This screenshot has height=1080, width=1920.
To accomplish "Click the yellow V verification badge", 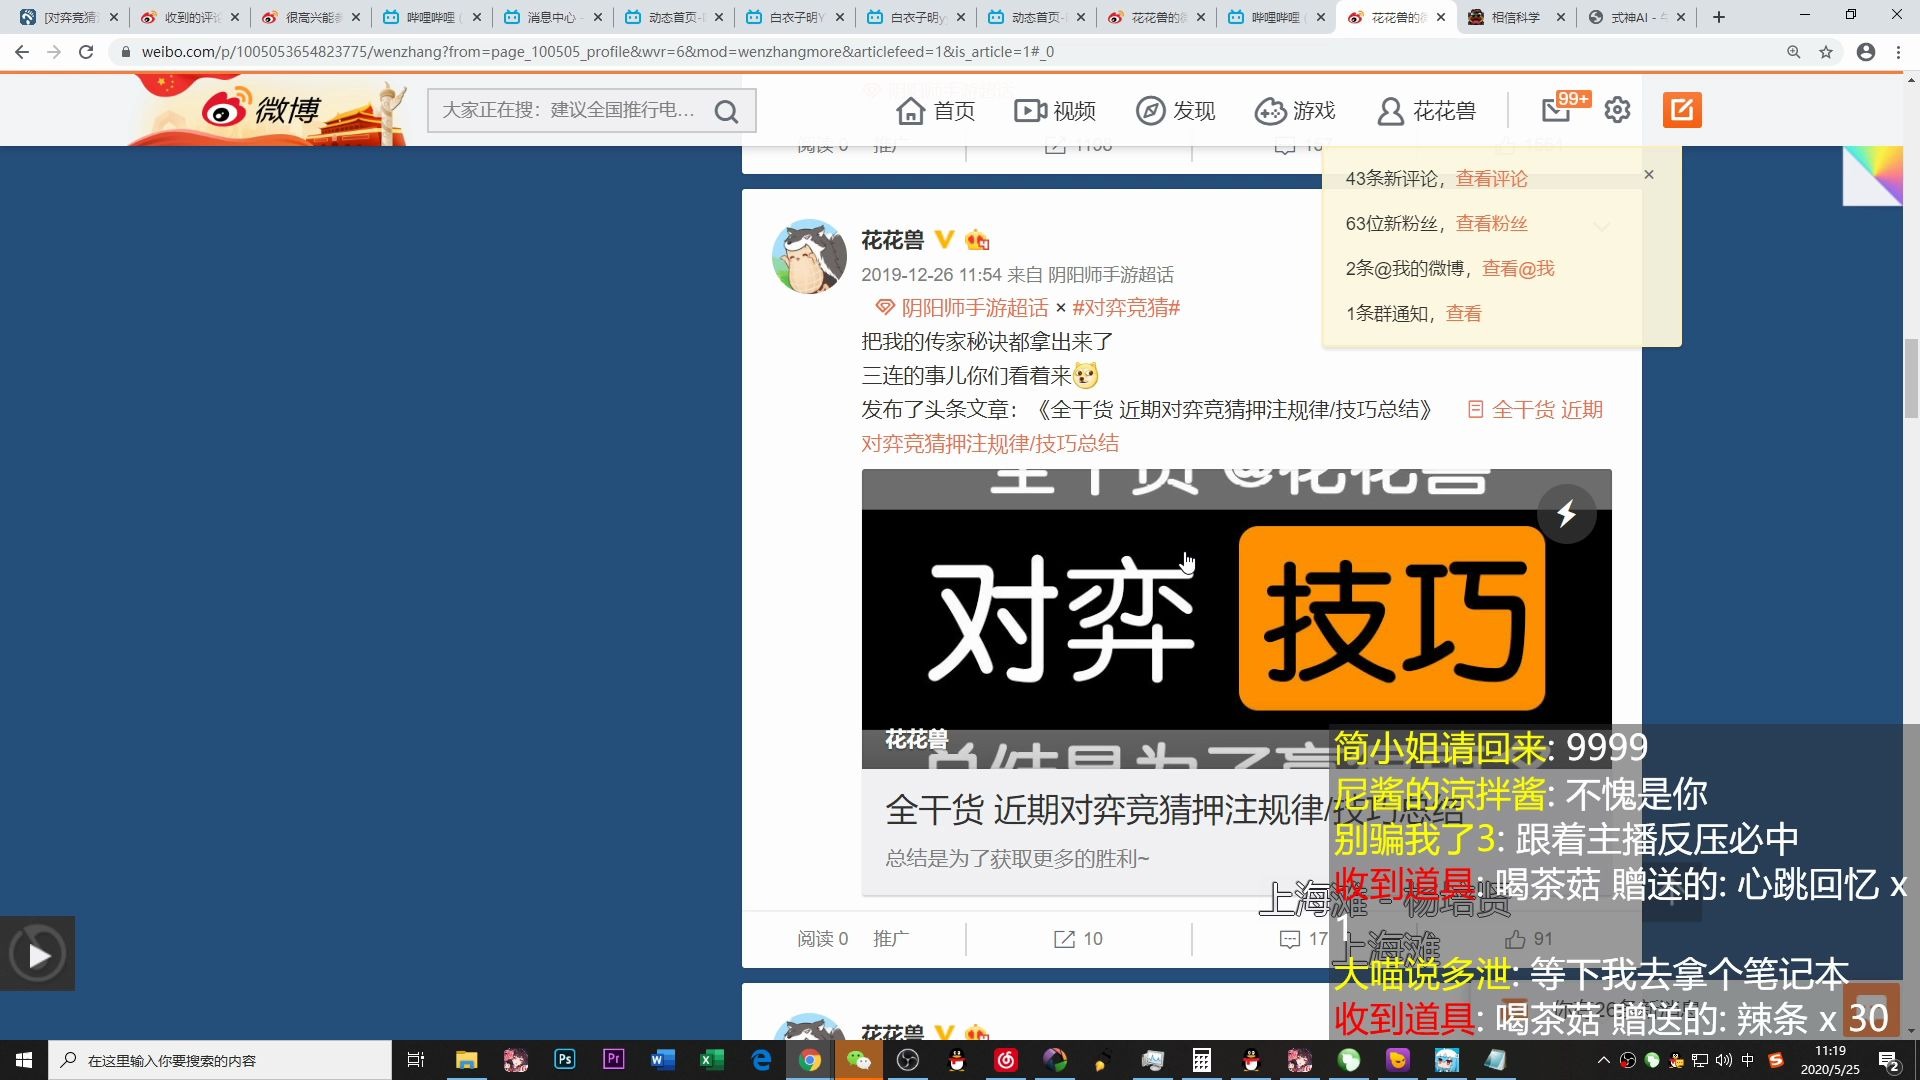I will coord(944,240).
